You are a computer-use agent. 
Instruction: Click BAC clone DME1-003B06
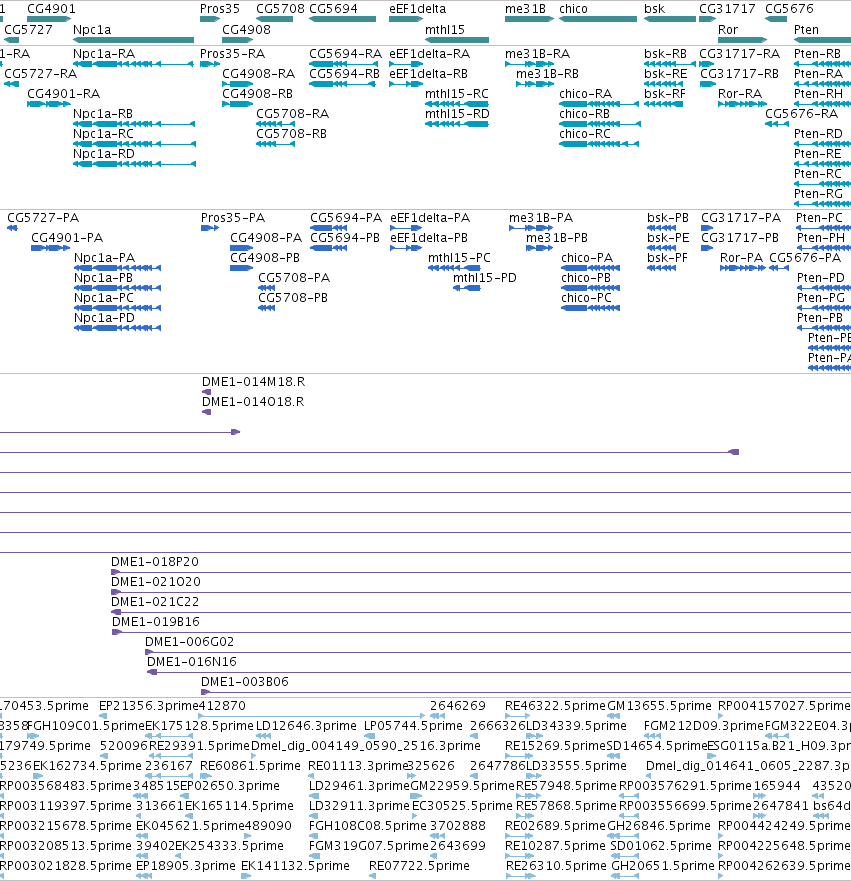pyautogui.click(x=526, y=692)
